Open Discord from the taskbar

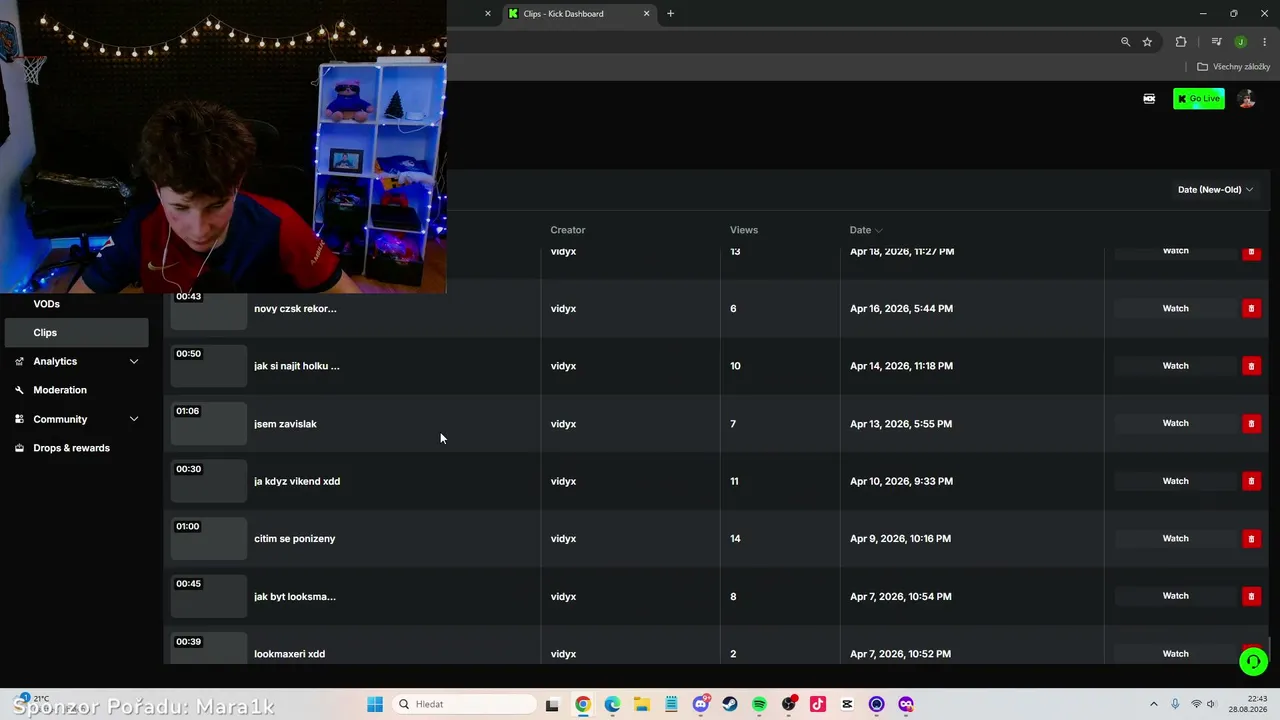(x=701, y=704)
